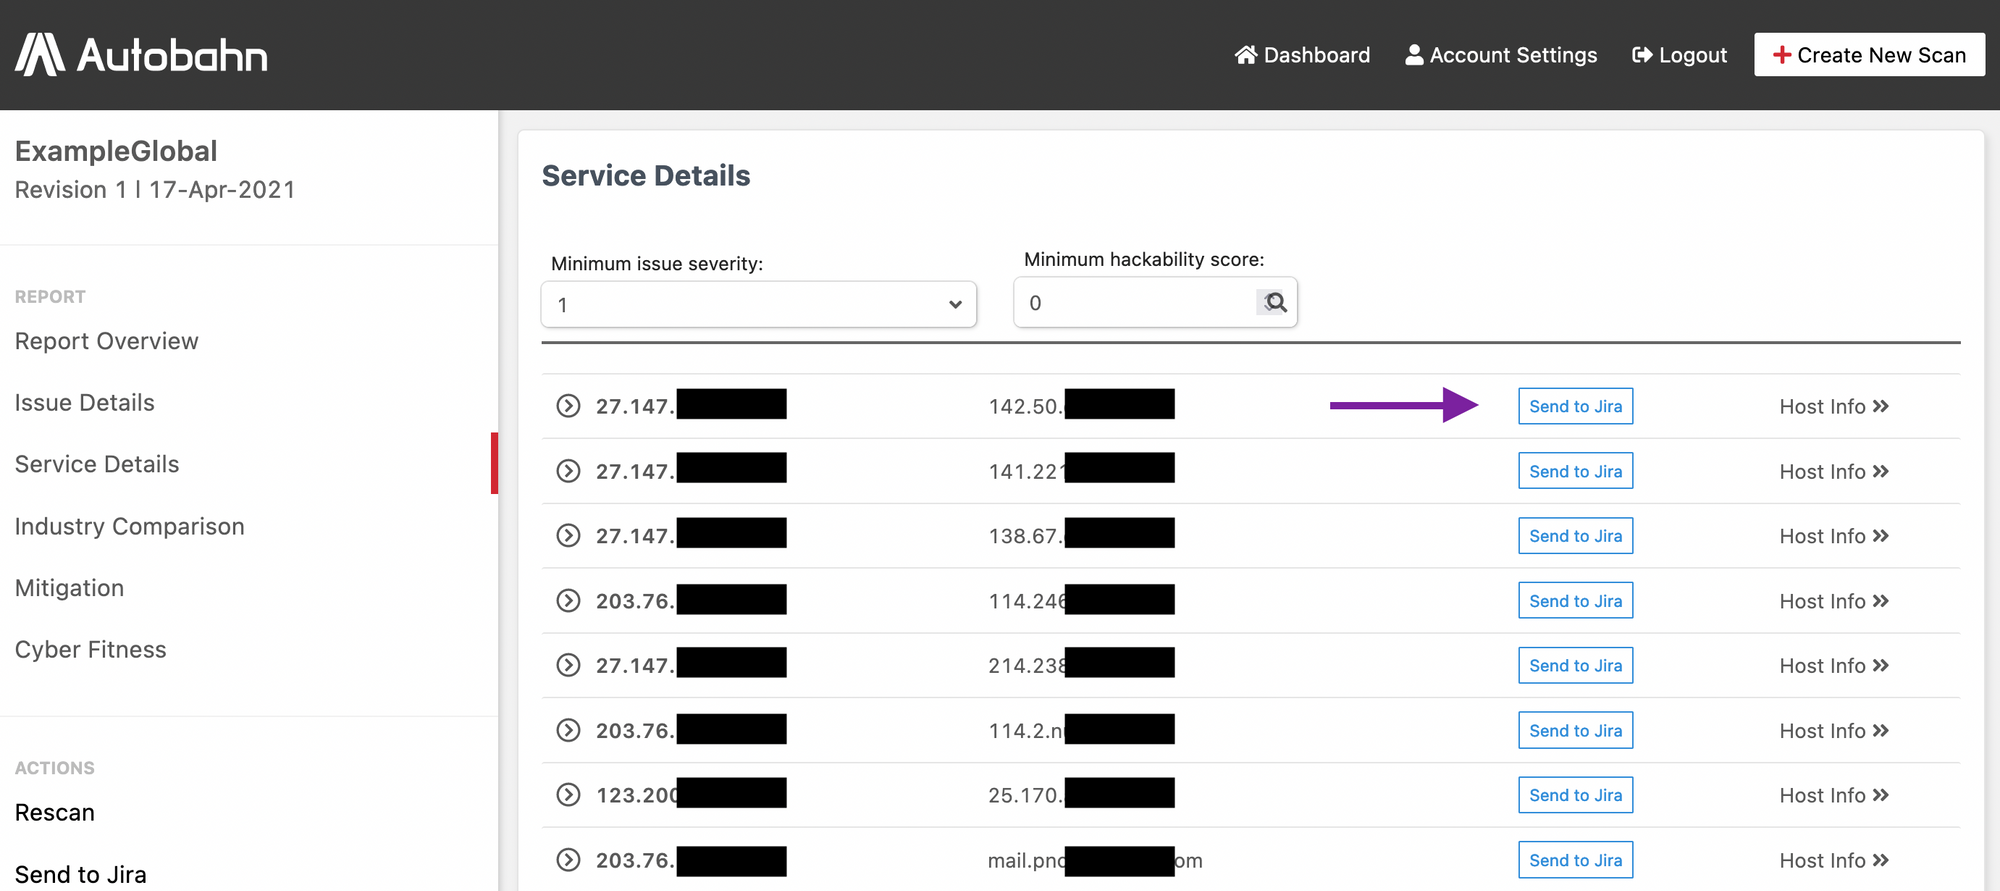
Task: Click Rescan under Actions
Action: [55, 813]
